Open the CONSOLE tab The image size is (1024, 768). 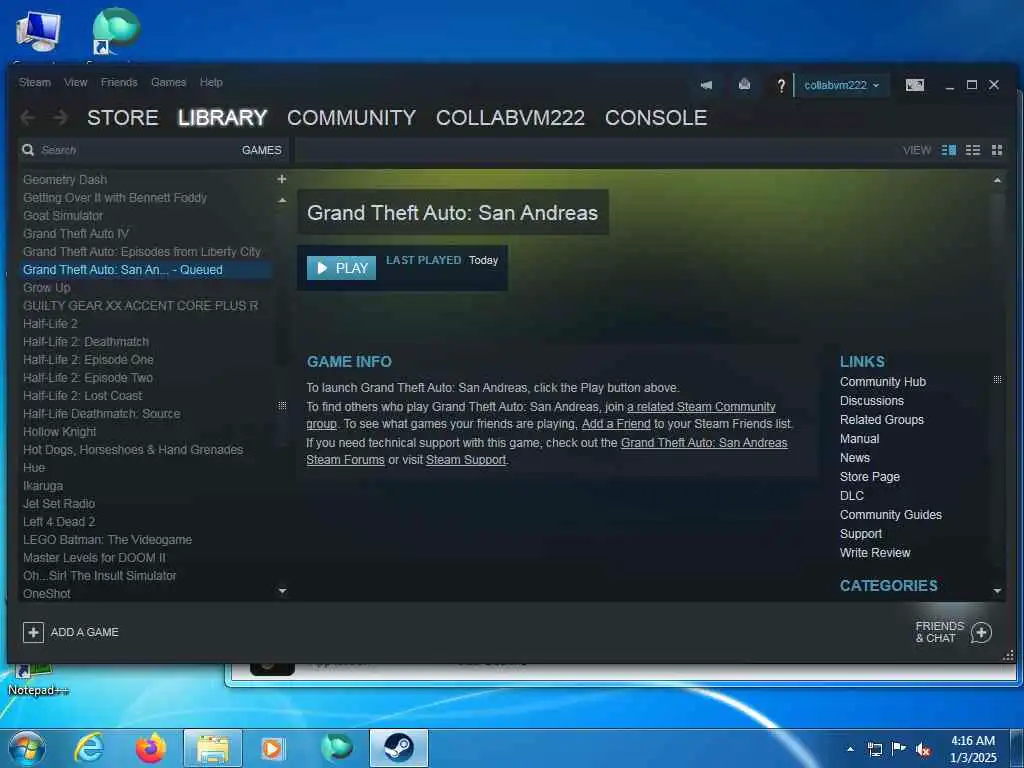656,118
